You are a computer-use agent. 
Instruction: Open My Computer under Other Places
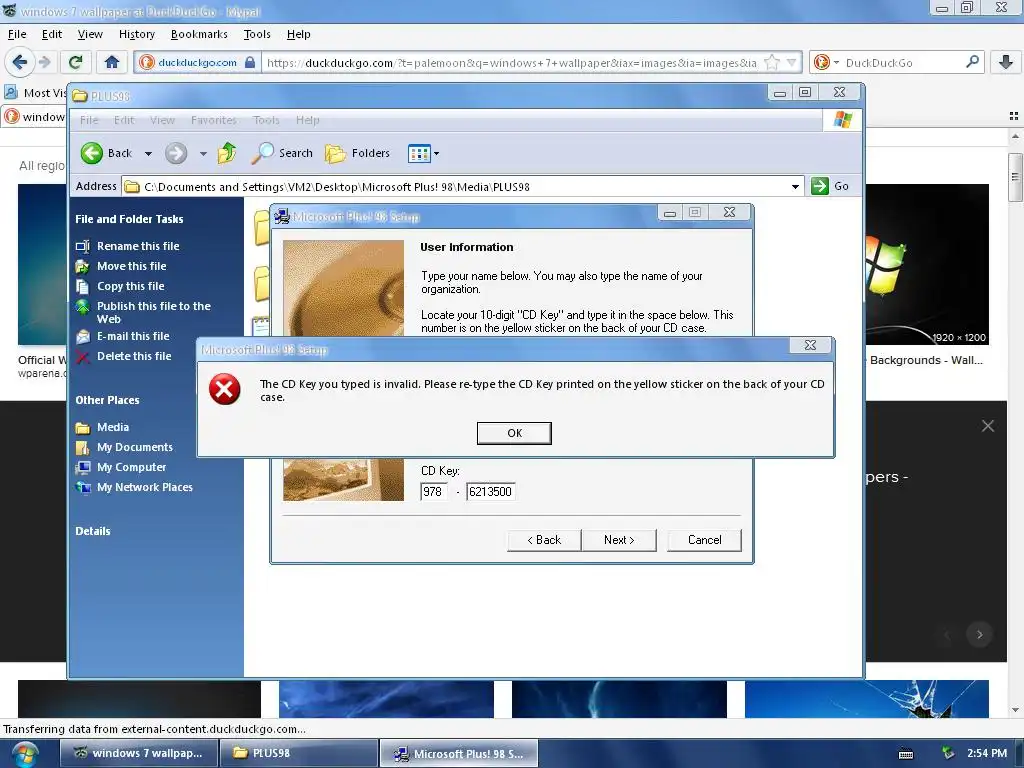pos(131,467)
